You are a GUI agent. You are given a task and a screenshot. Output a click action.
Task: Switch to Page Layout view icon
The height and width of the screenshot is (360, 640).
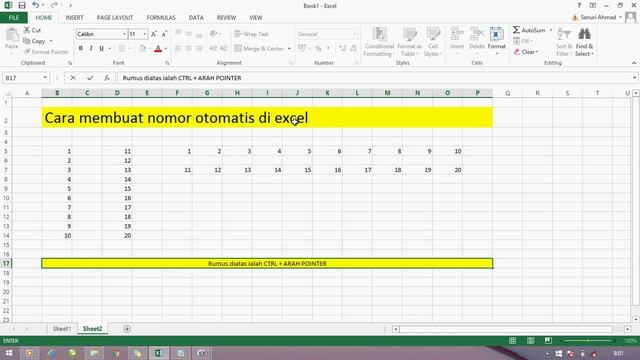tap(530, 340)
